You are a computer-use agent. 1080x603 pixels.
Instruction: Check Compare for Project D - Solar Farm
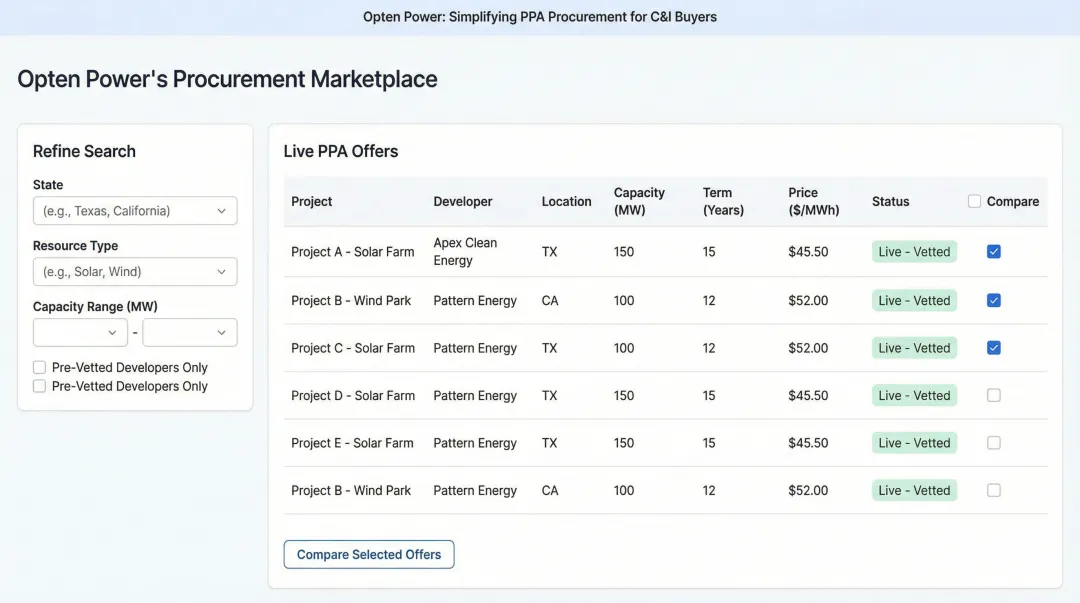click(993, 395)
